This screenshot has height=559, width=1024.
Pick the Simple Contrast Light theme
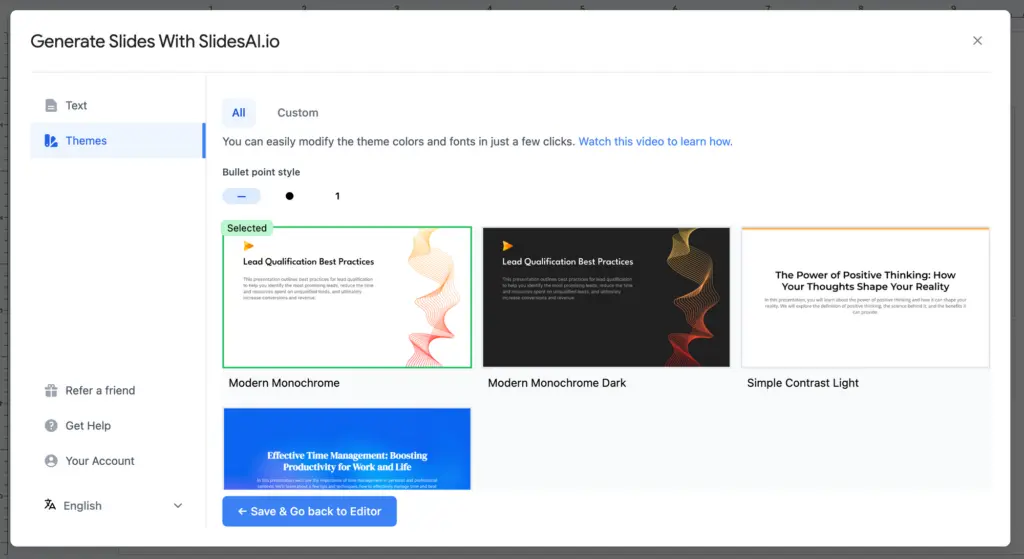[x=865, y=297]
